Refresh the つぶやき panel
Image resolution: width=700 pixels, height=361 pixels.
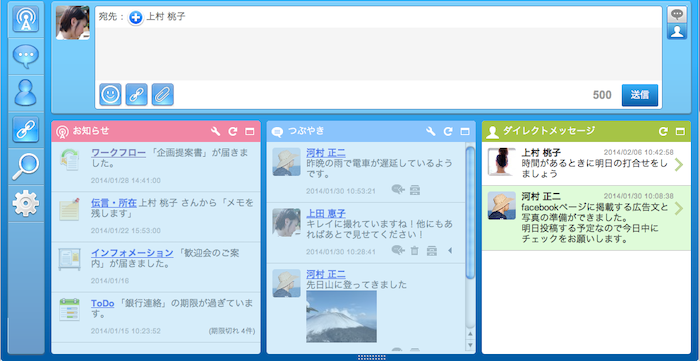(448, 131)
